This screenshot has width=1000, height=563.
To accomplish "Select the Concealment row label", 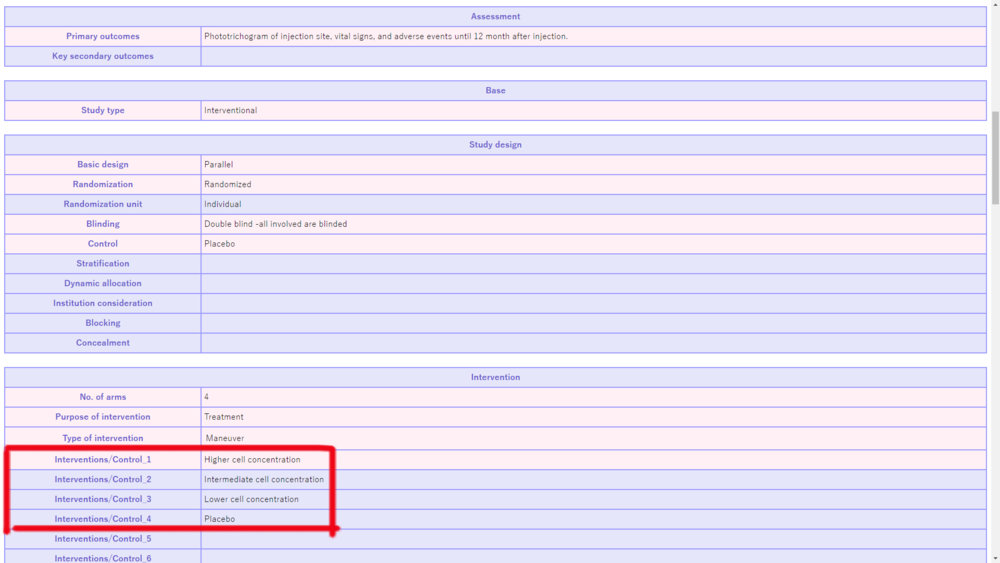I will (x=103, y=342).
